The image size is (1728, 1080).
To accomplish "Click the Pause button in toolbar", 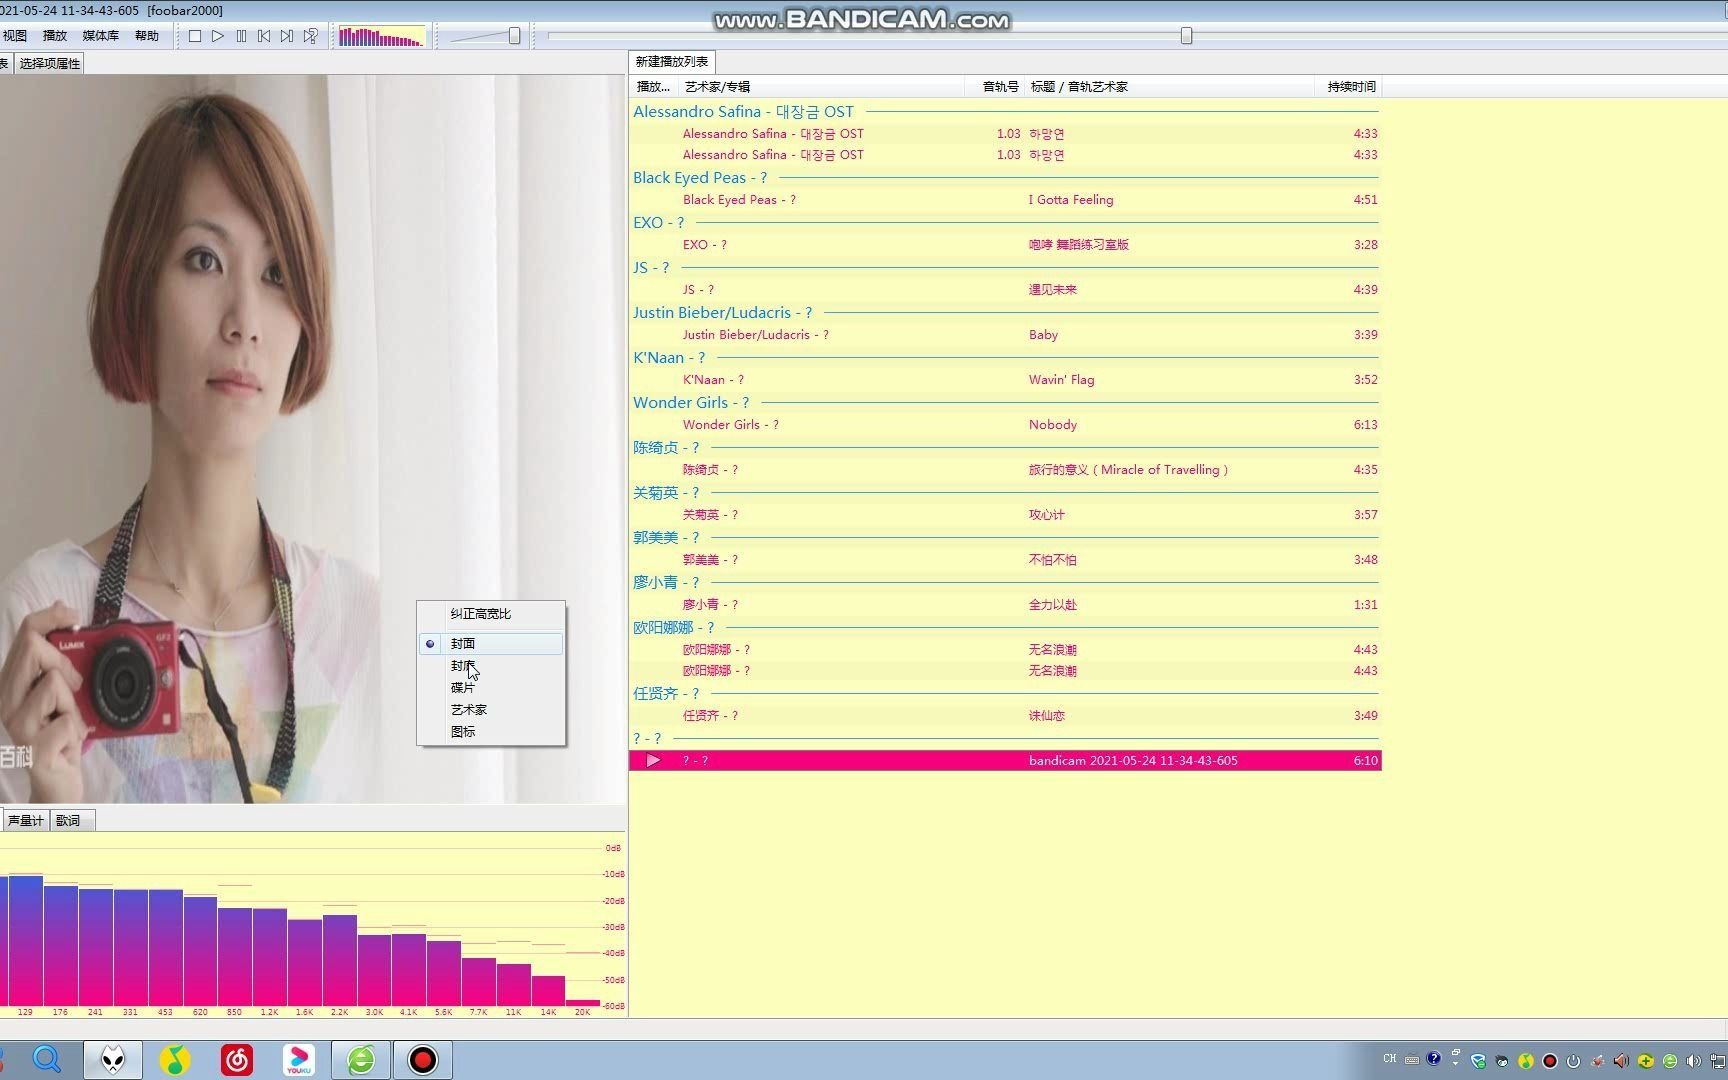I will (x=241, y=36).
